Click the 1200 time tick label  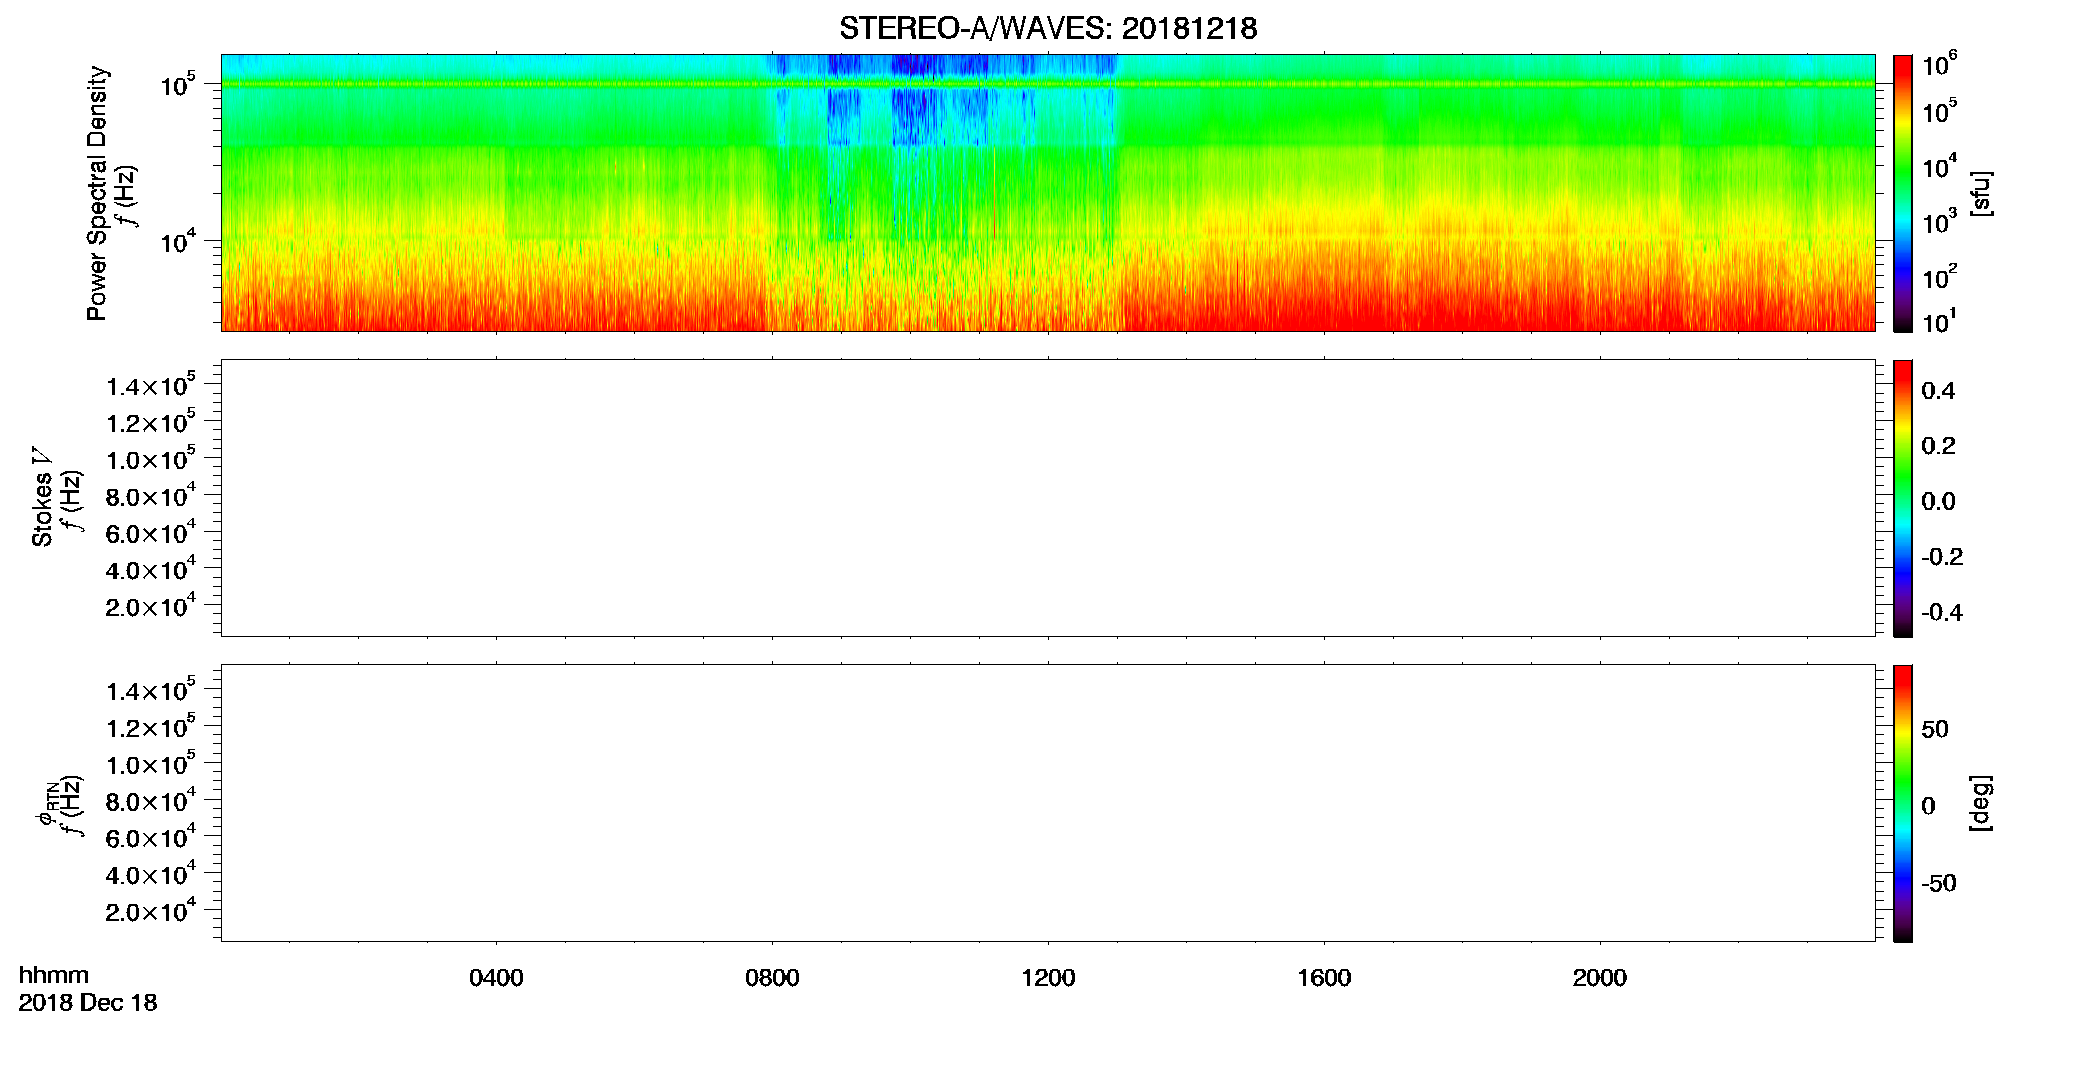(x=1048, y=978)
